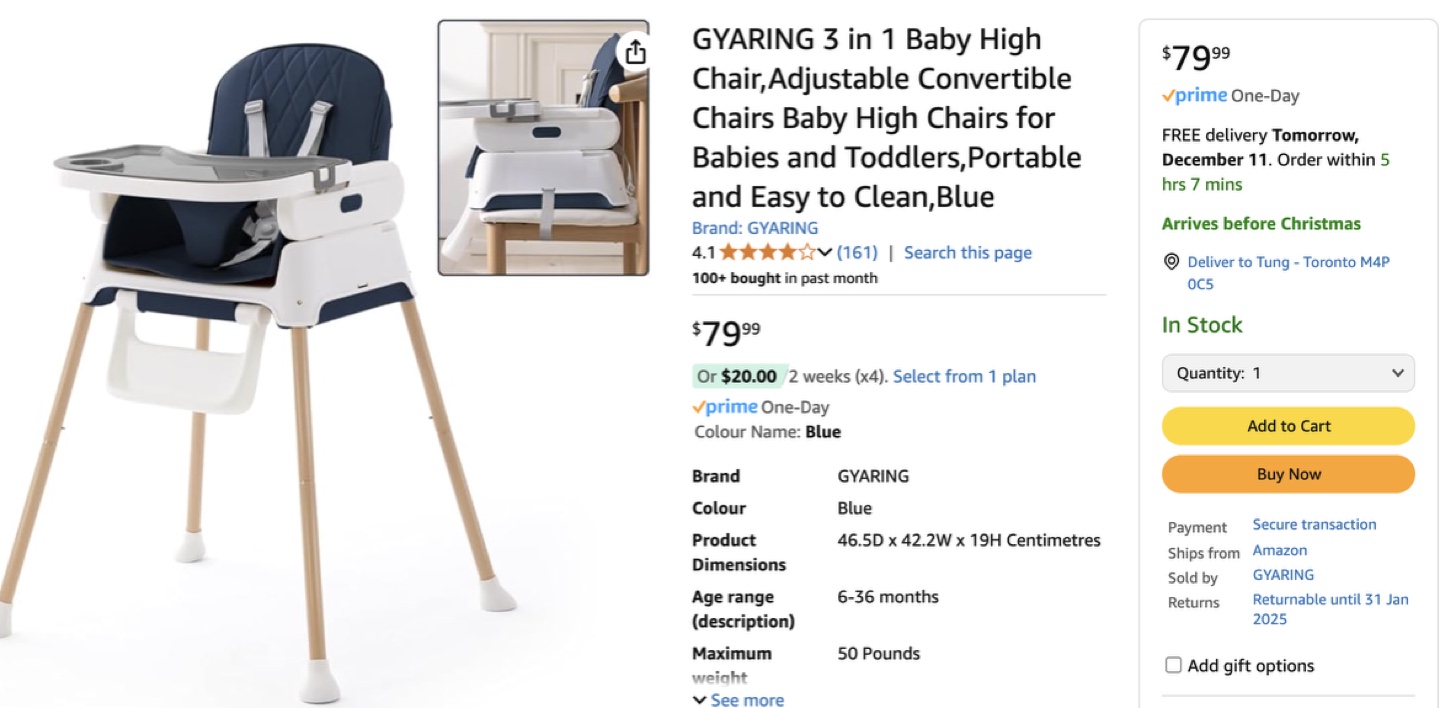This screenshot has width=1440, height=708.
Task: Open the 161 reviews link
Action: pyautogui.click(x=857, y=252)
